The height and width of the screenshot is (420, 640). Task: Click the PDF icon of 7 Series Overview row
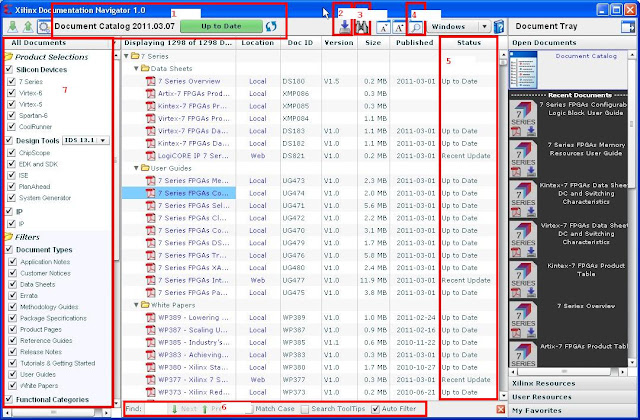point(151,81)
